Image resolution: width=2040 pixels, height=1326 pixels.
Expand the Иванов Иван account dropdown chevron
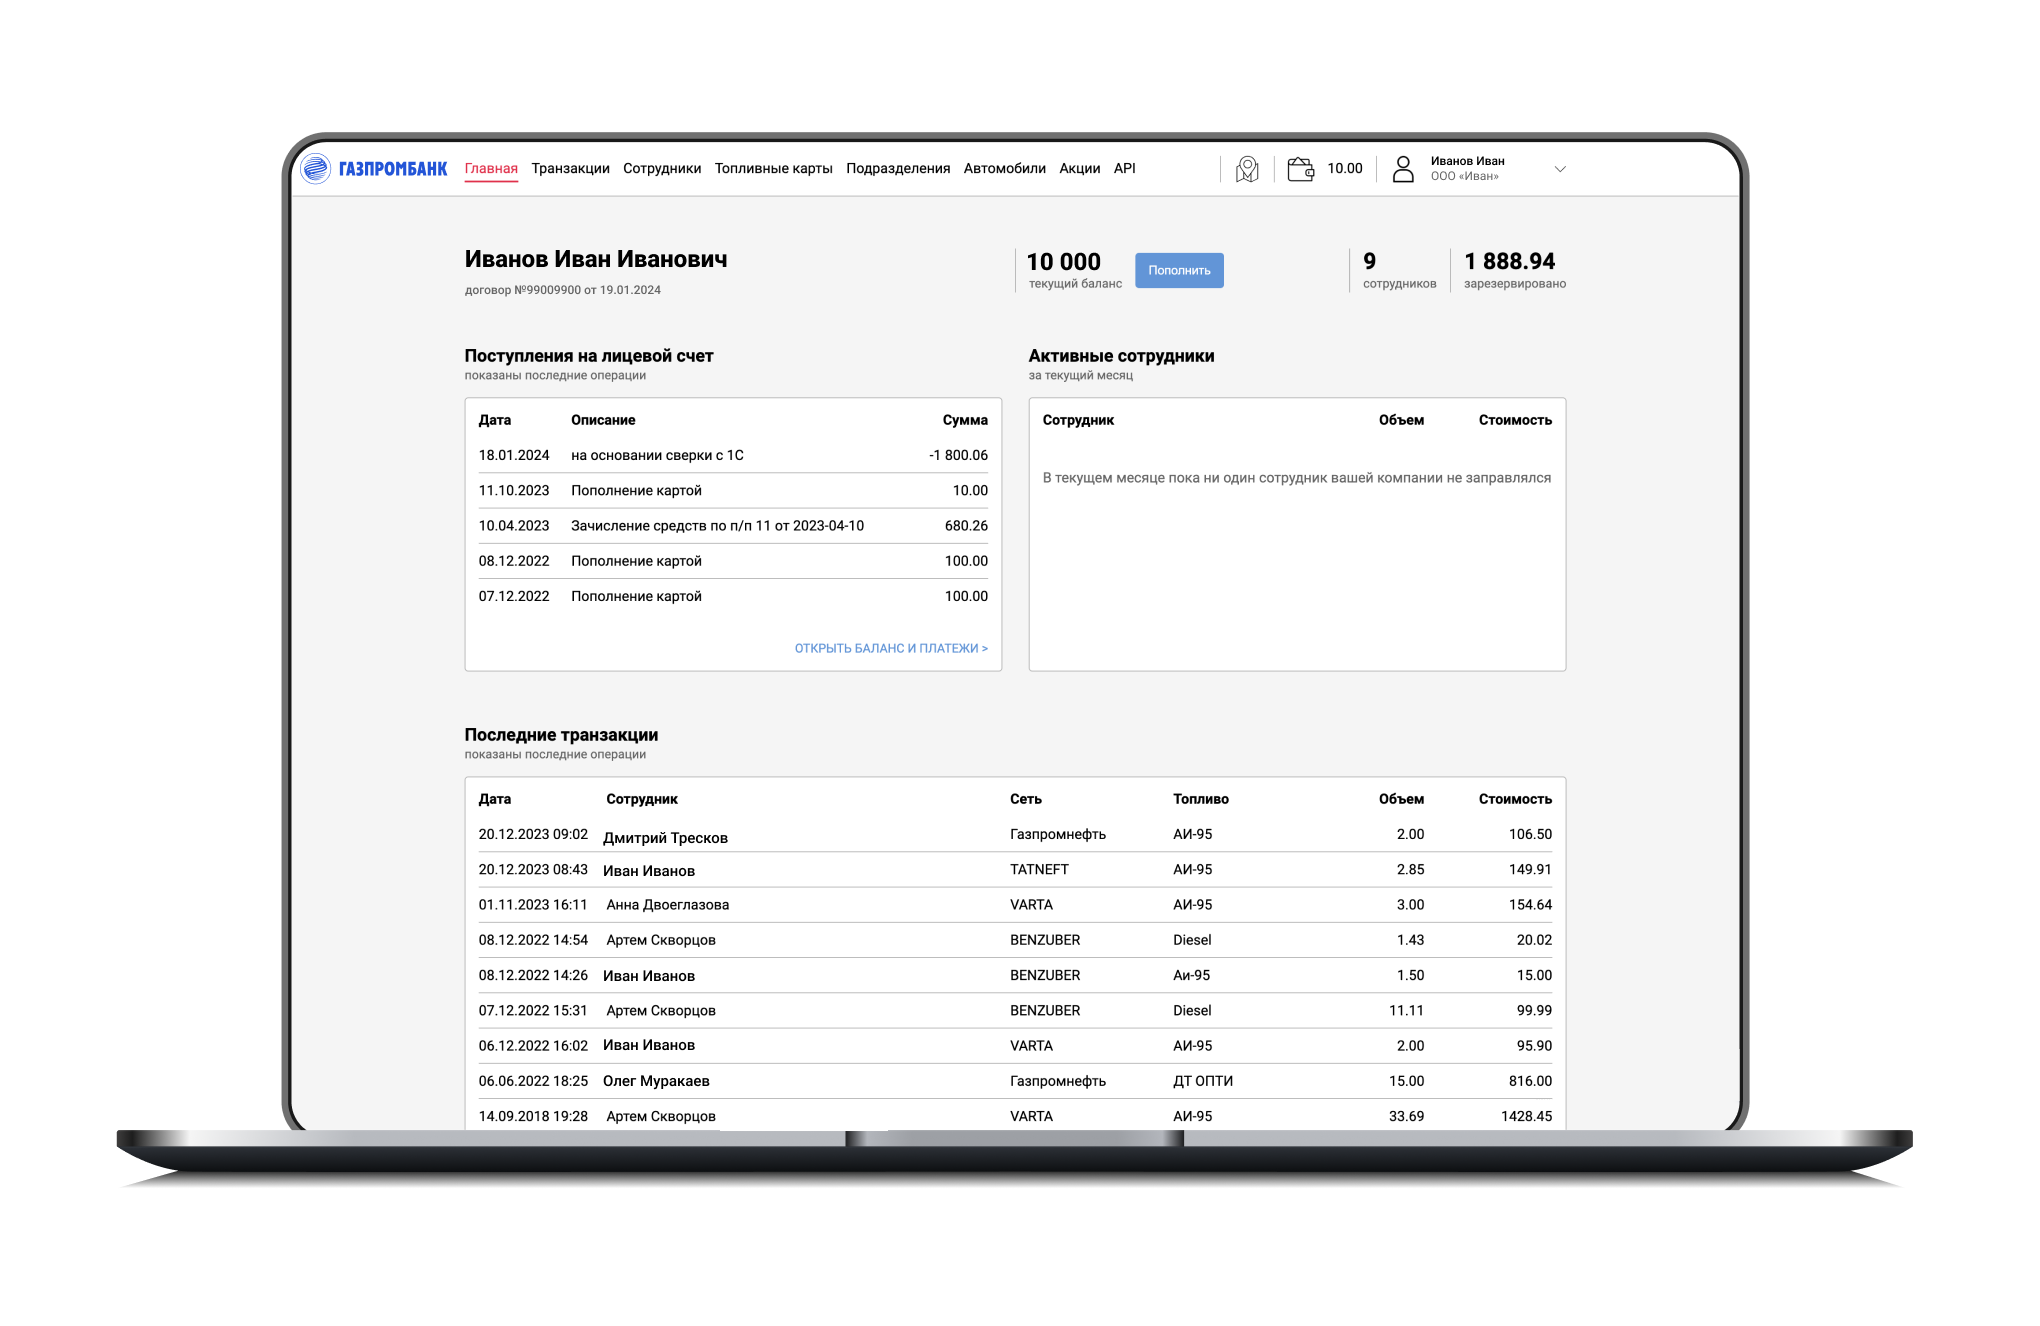click(1559, 169)
